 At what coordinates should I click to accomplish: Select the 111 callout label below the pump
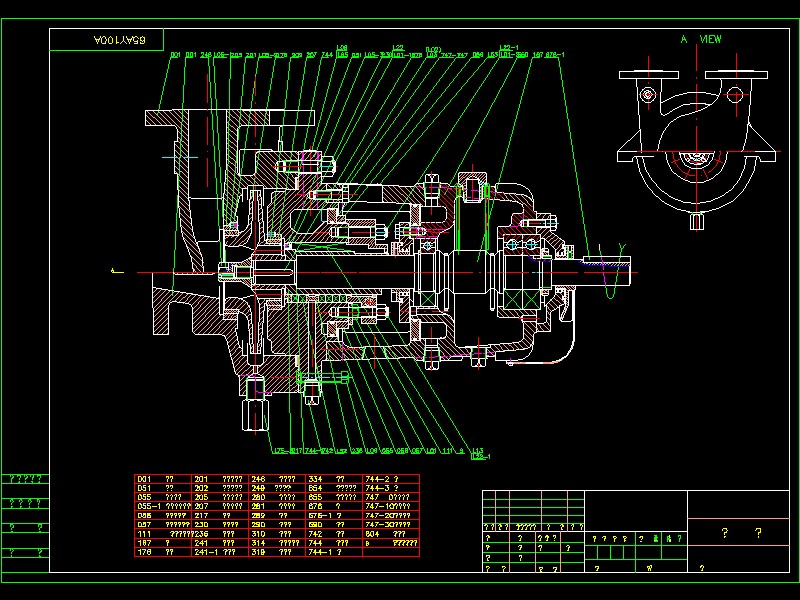[x=447, y=451]
